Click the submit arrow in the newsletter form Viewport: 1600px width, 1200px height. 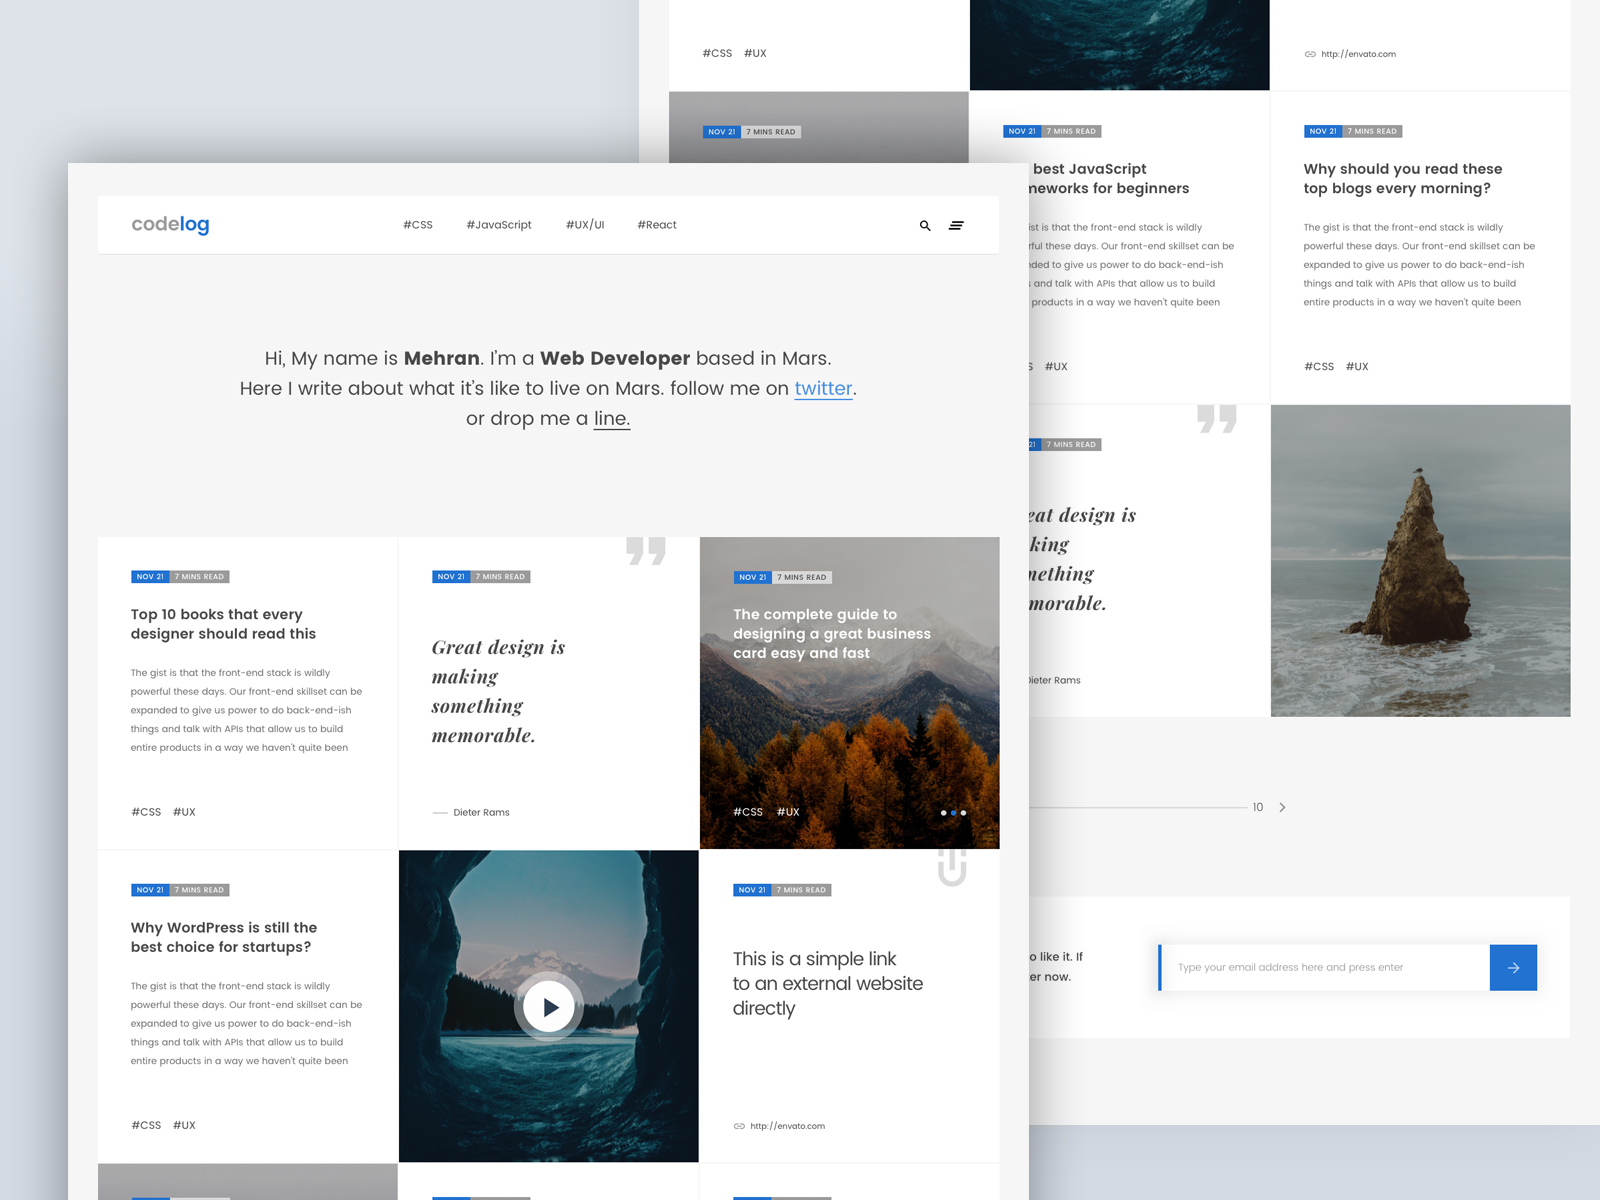[x=1514, y=967]
